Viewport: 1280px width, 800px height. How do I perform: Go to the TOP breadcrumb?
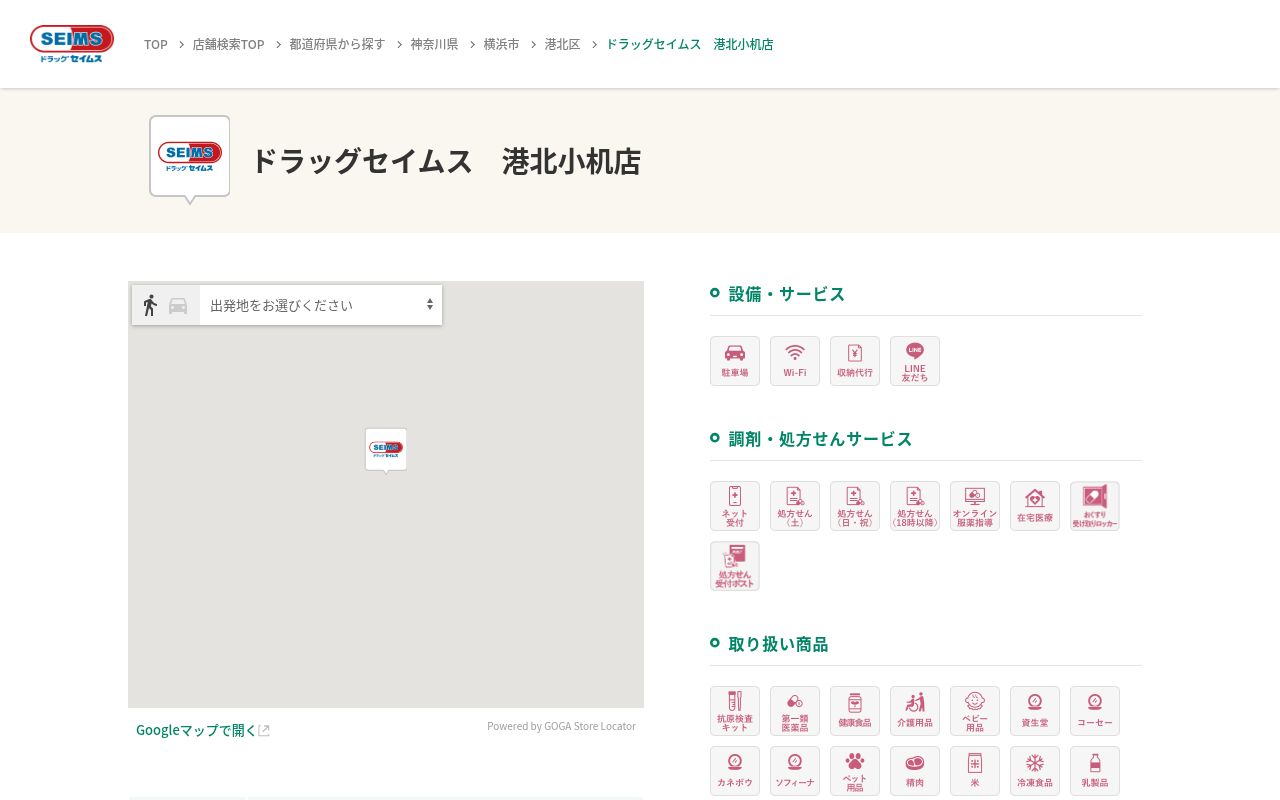[156, 44]
